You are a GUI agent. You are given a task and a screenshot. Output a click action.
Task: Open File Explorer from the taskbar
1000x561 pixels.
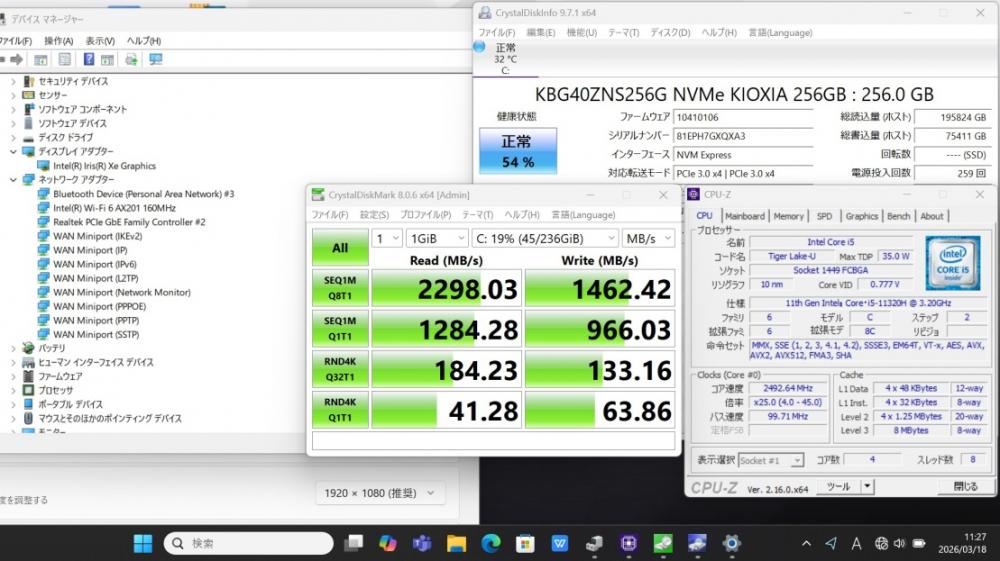[x=456, y=543]
